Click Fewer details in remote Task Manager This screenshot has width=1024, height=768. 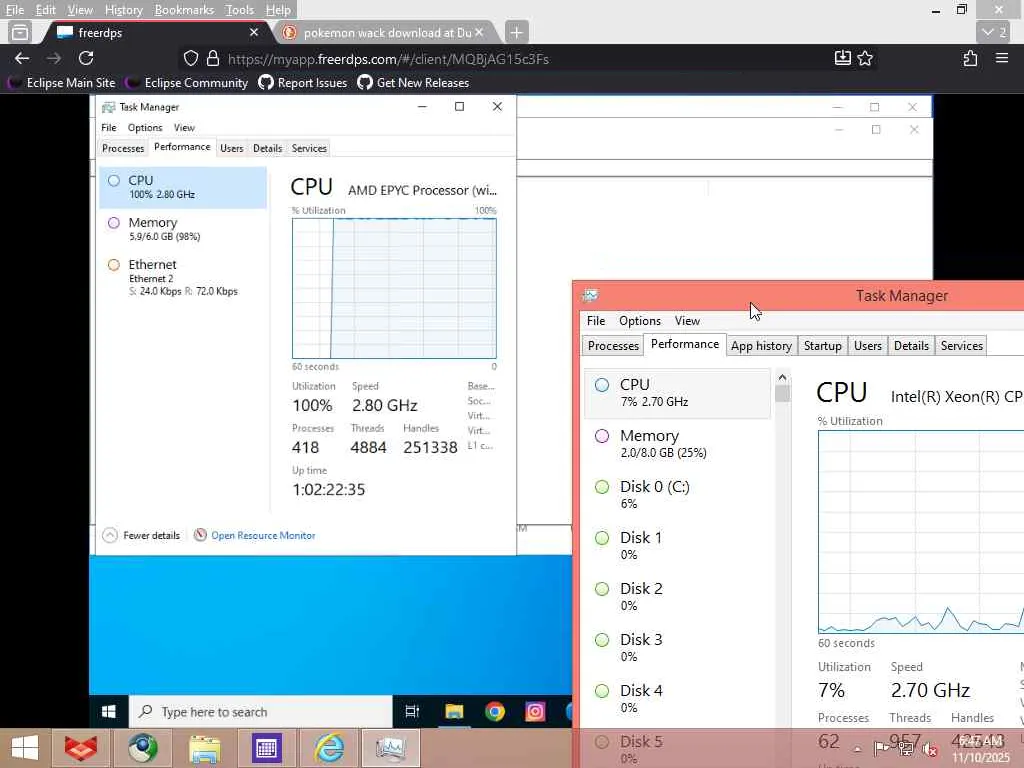pyautogui.click(x=142, y=536)
